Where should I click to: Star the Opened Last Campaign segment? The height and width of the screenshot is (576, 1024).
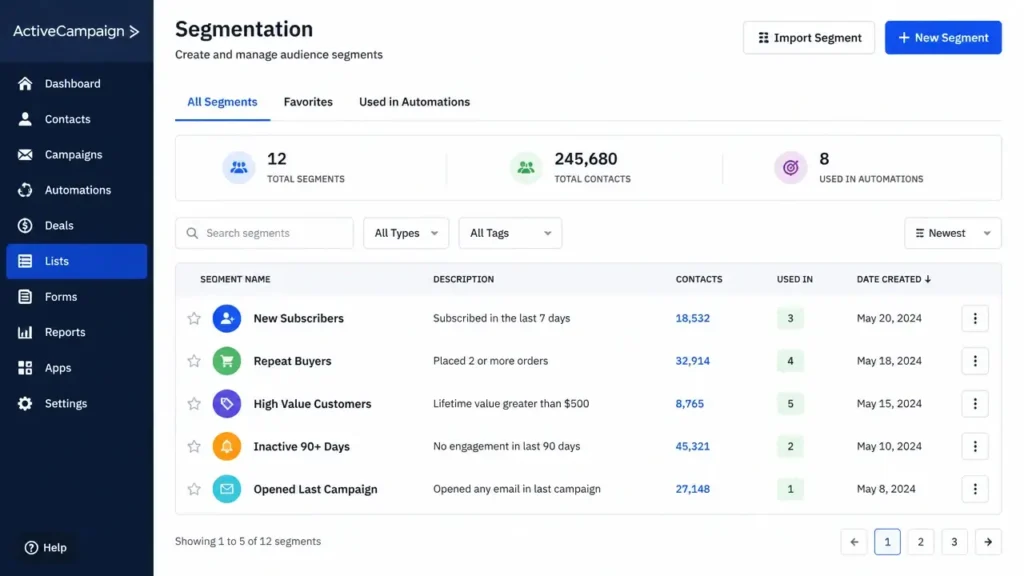194,488
